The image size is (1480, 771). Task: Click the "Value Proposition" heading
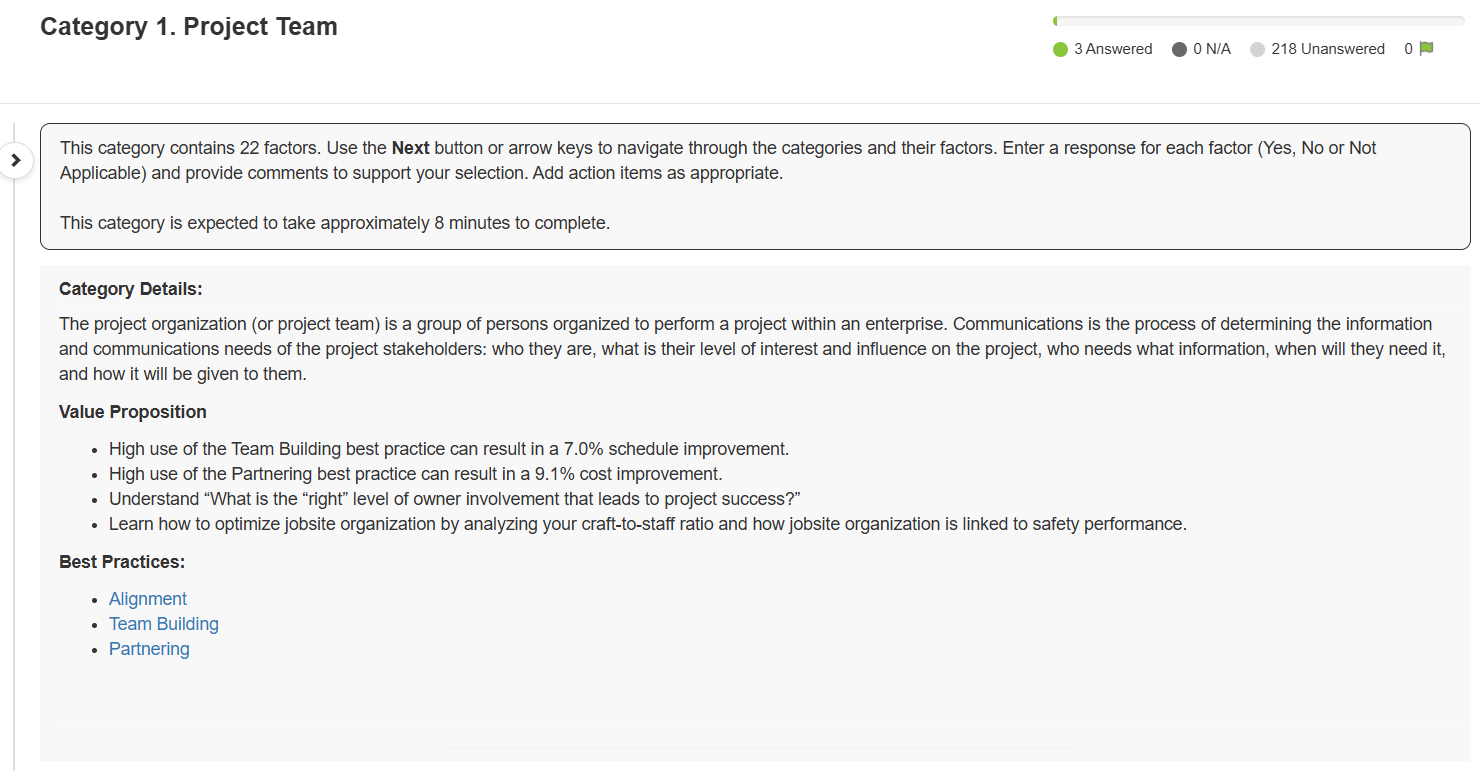point(133,412)
